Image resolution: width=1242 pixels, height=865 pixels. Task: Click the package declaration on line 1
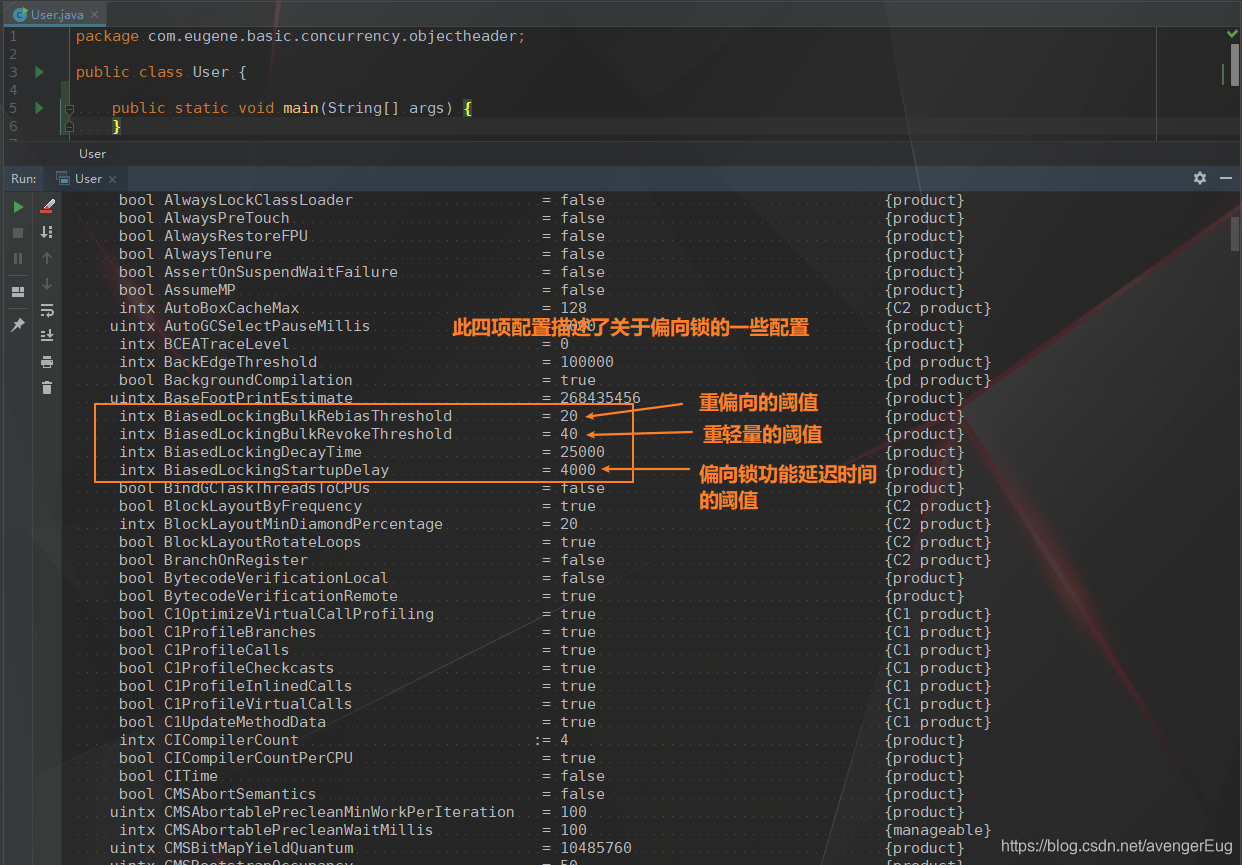coord(300,36)
